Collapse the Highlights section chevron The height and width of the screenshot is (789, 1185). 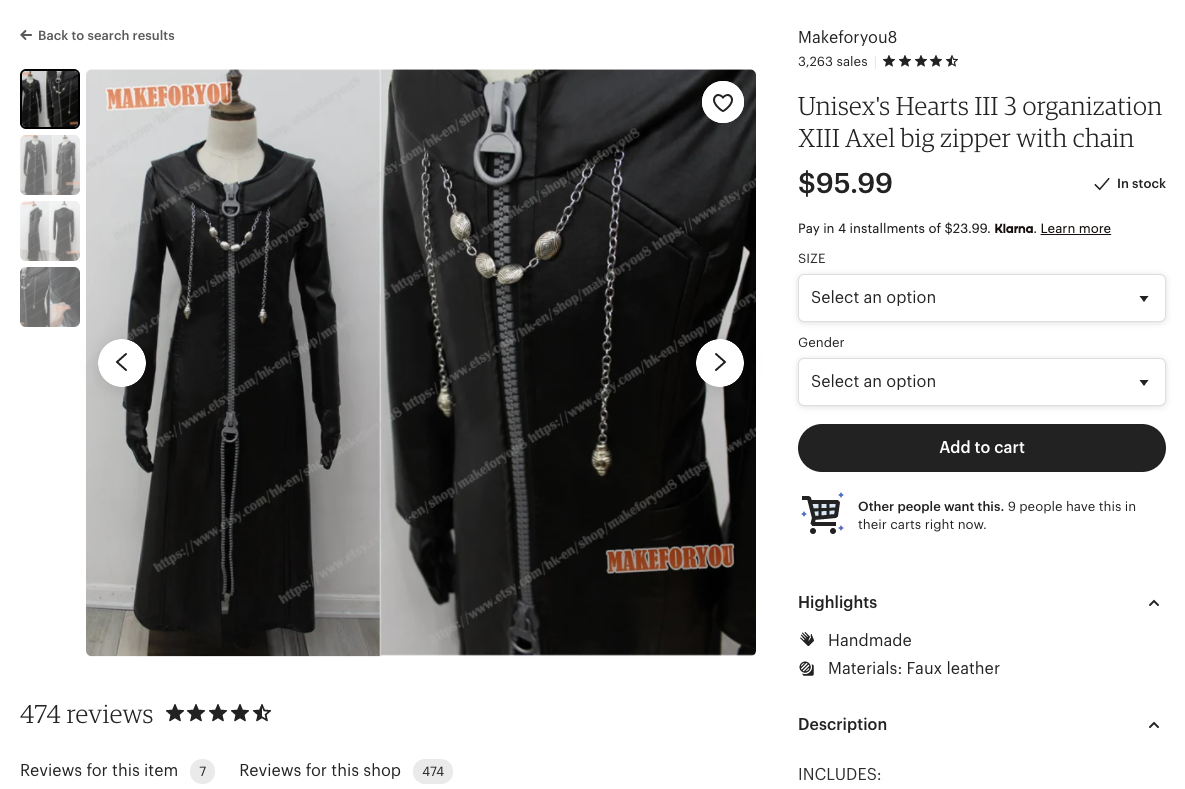[1153, 603]
